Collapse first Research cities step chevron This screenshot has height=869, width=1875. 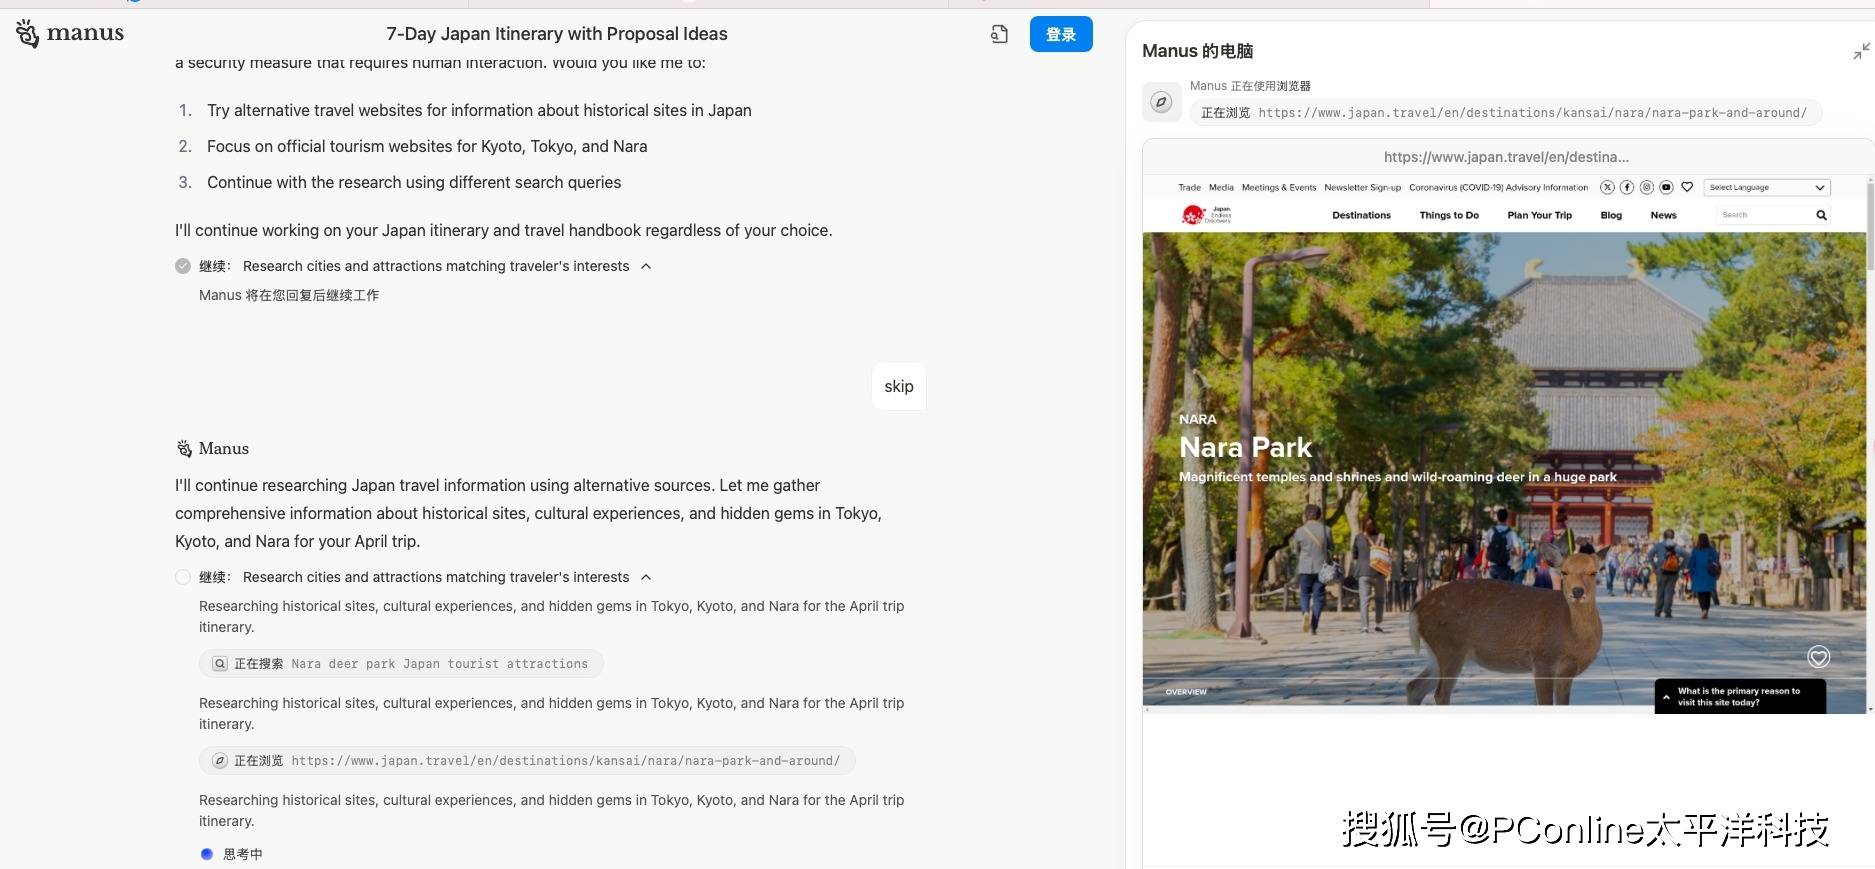(646, 266)
